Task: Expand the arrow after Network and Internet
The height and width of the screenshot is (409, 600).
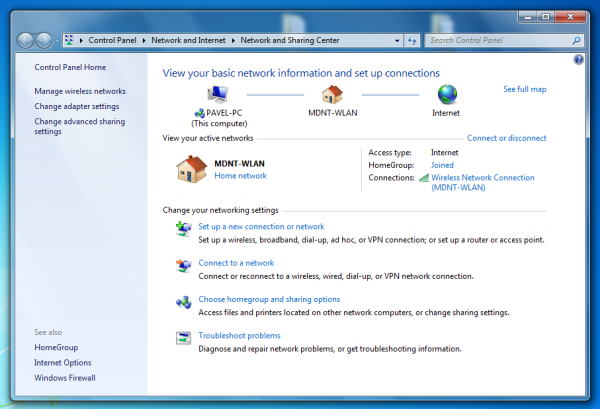Action: (x=233, y=40)
